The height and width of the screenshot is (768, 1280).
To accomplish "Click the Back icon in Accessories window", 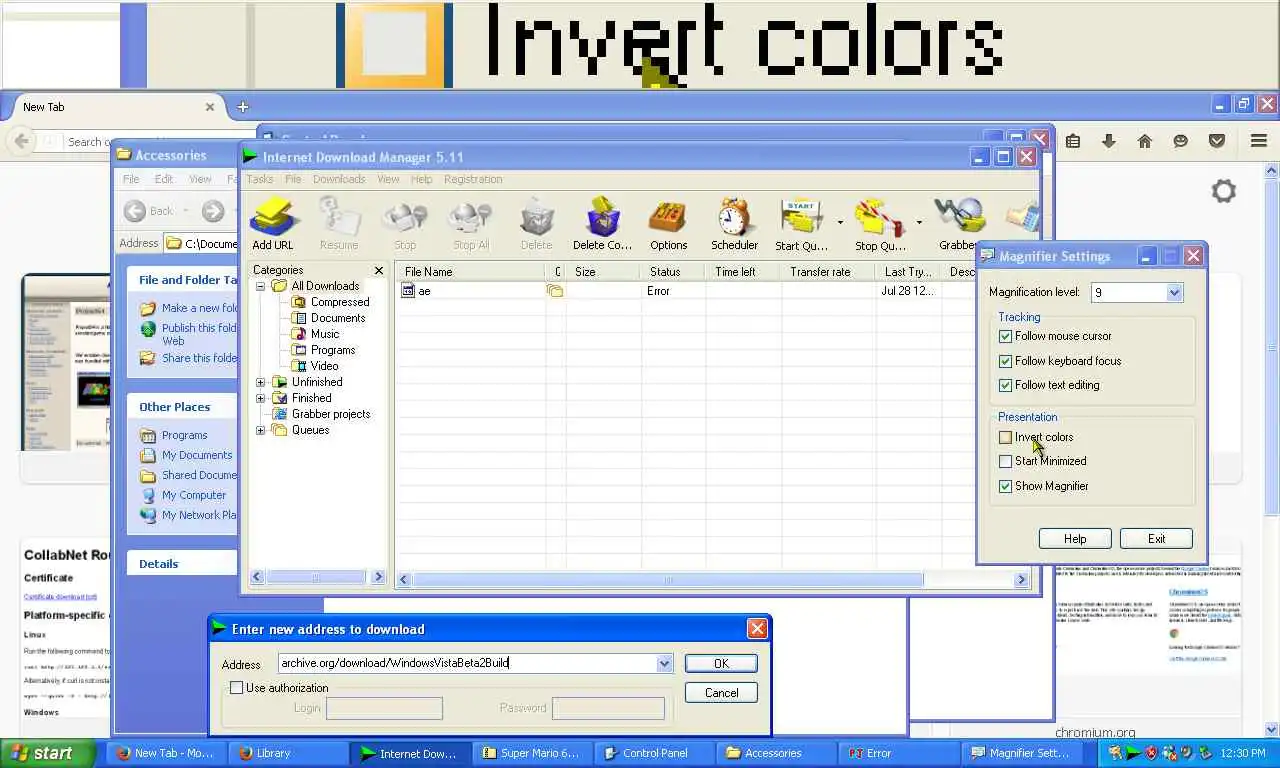I will pos(135,211).
